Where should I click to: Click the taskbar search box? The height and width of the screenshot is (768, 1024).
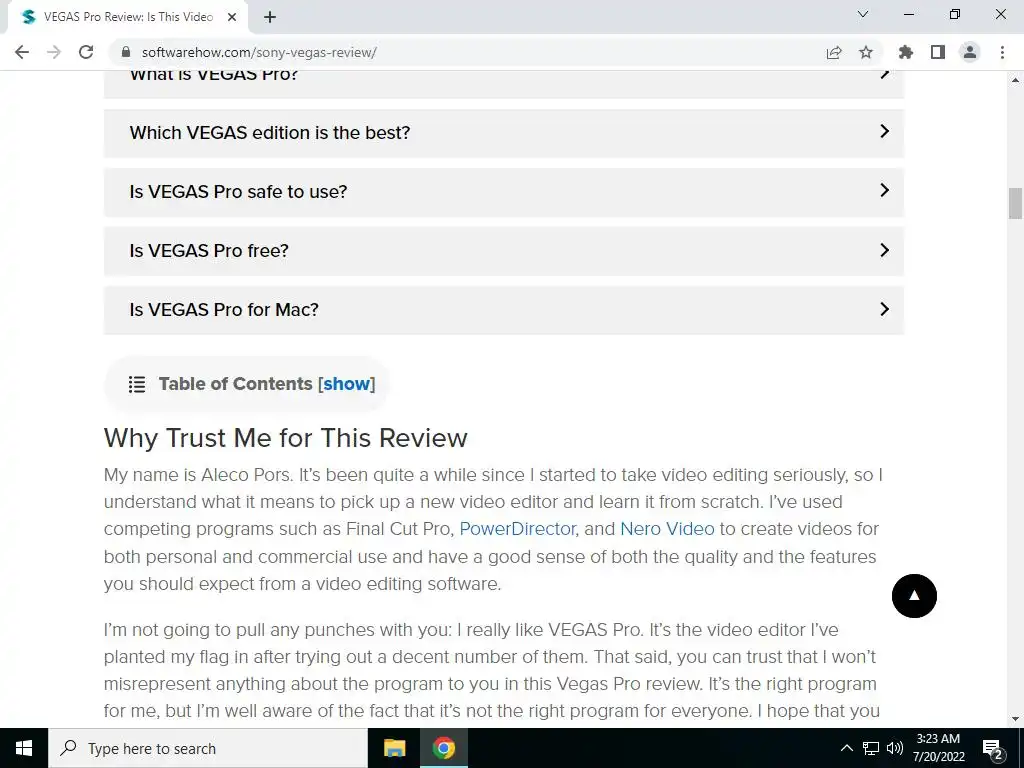[x=208, y=748]
